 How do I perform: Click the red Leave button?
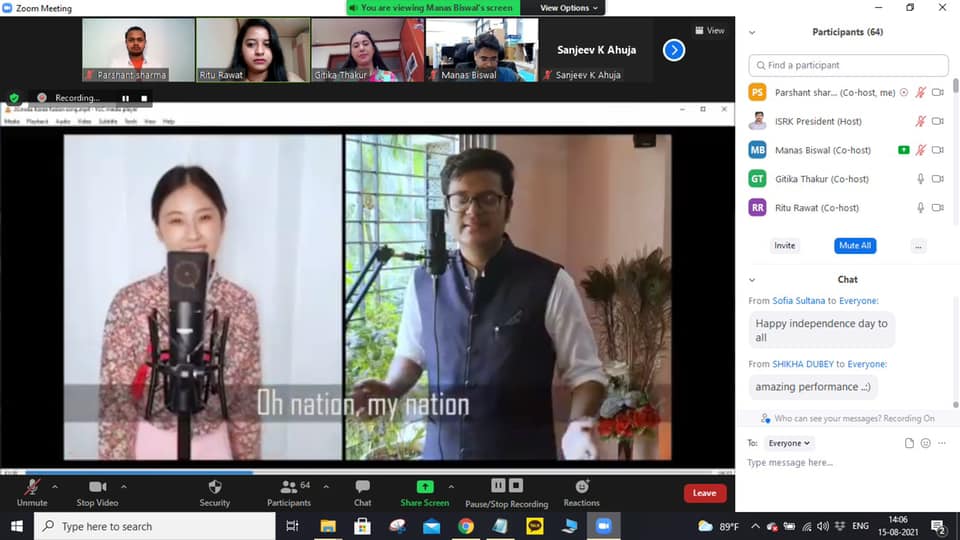pos(704,493)
